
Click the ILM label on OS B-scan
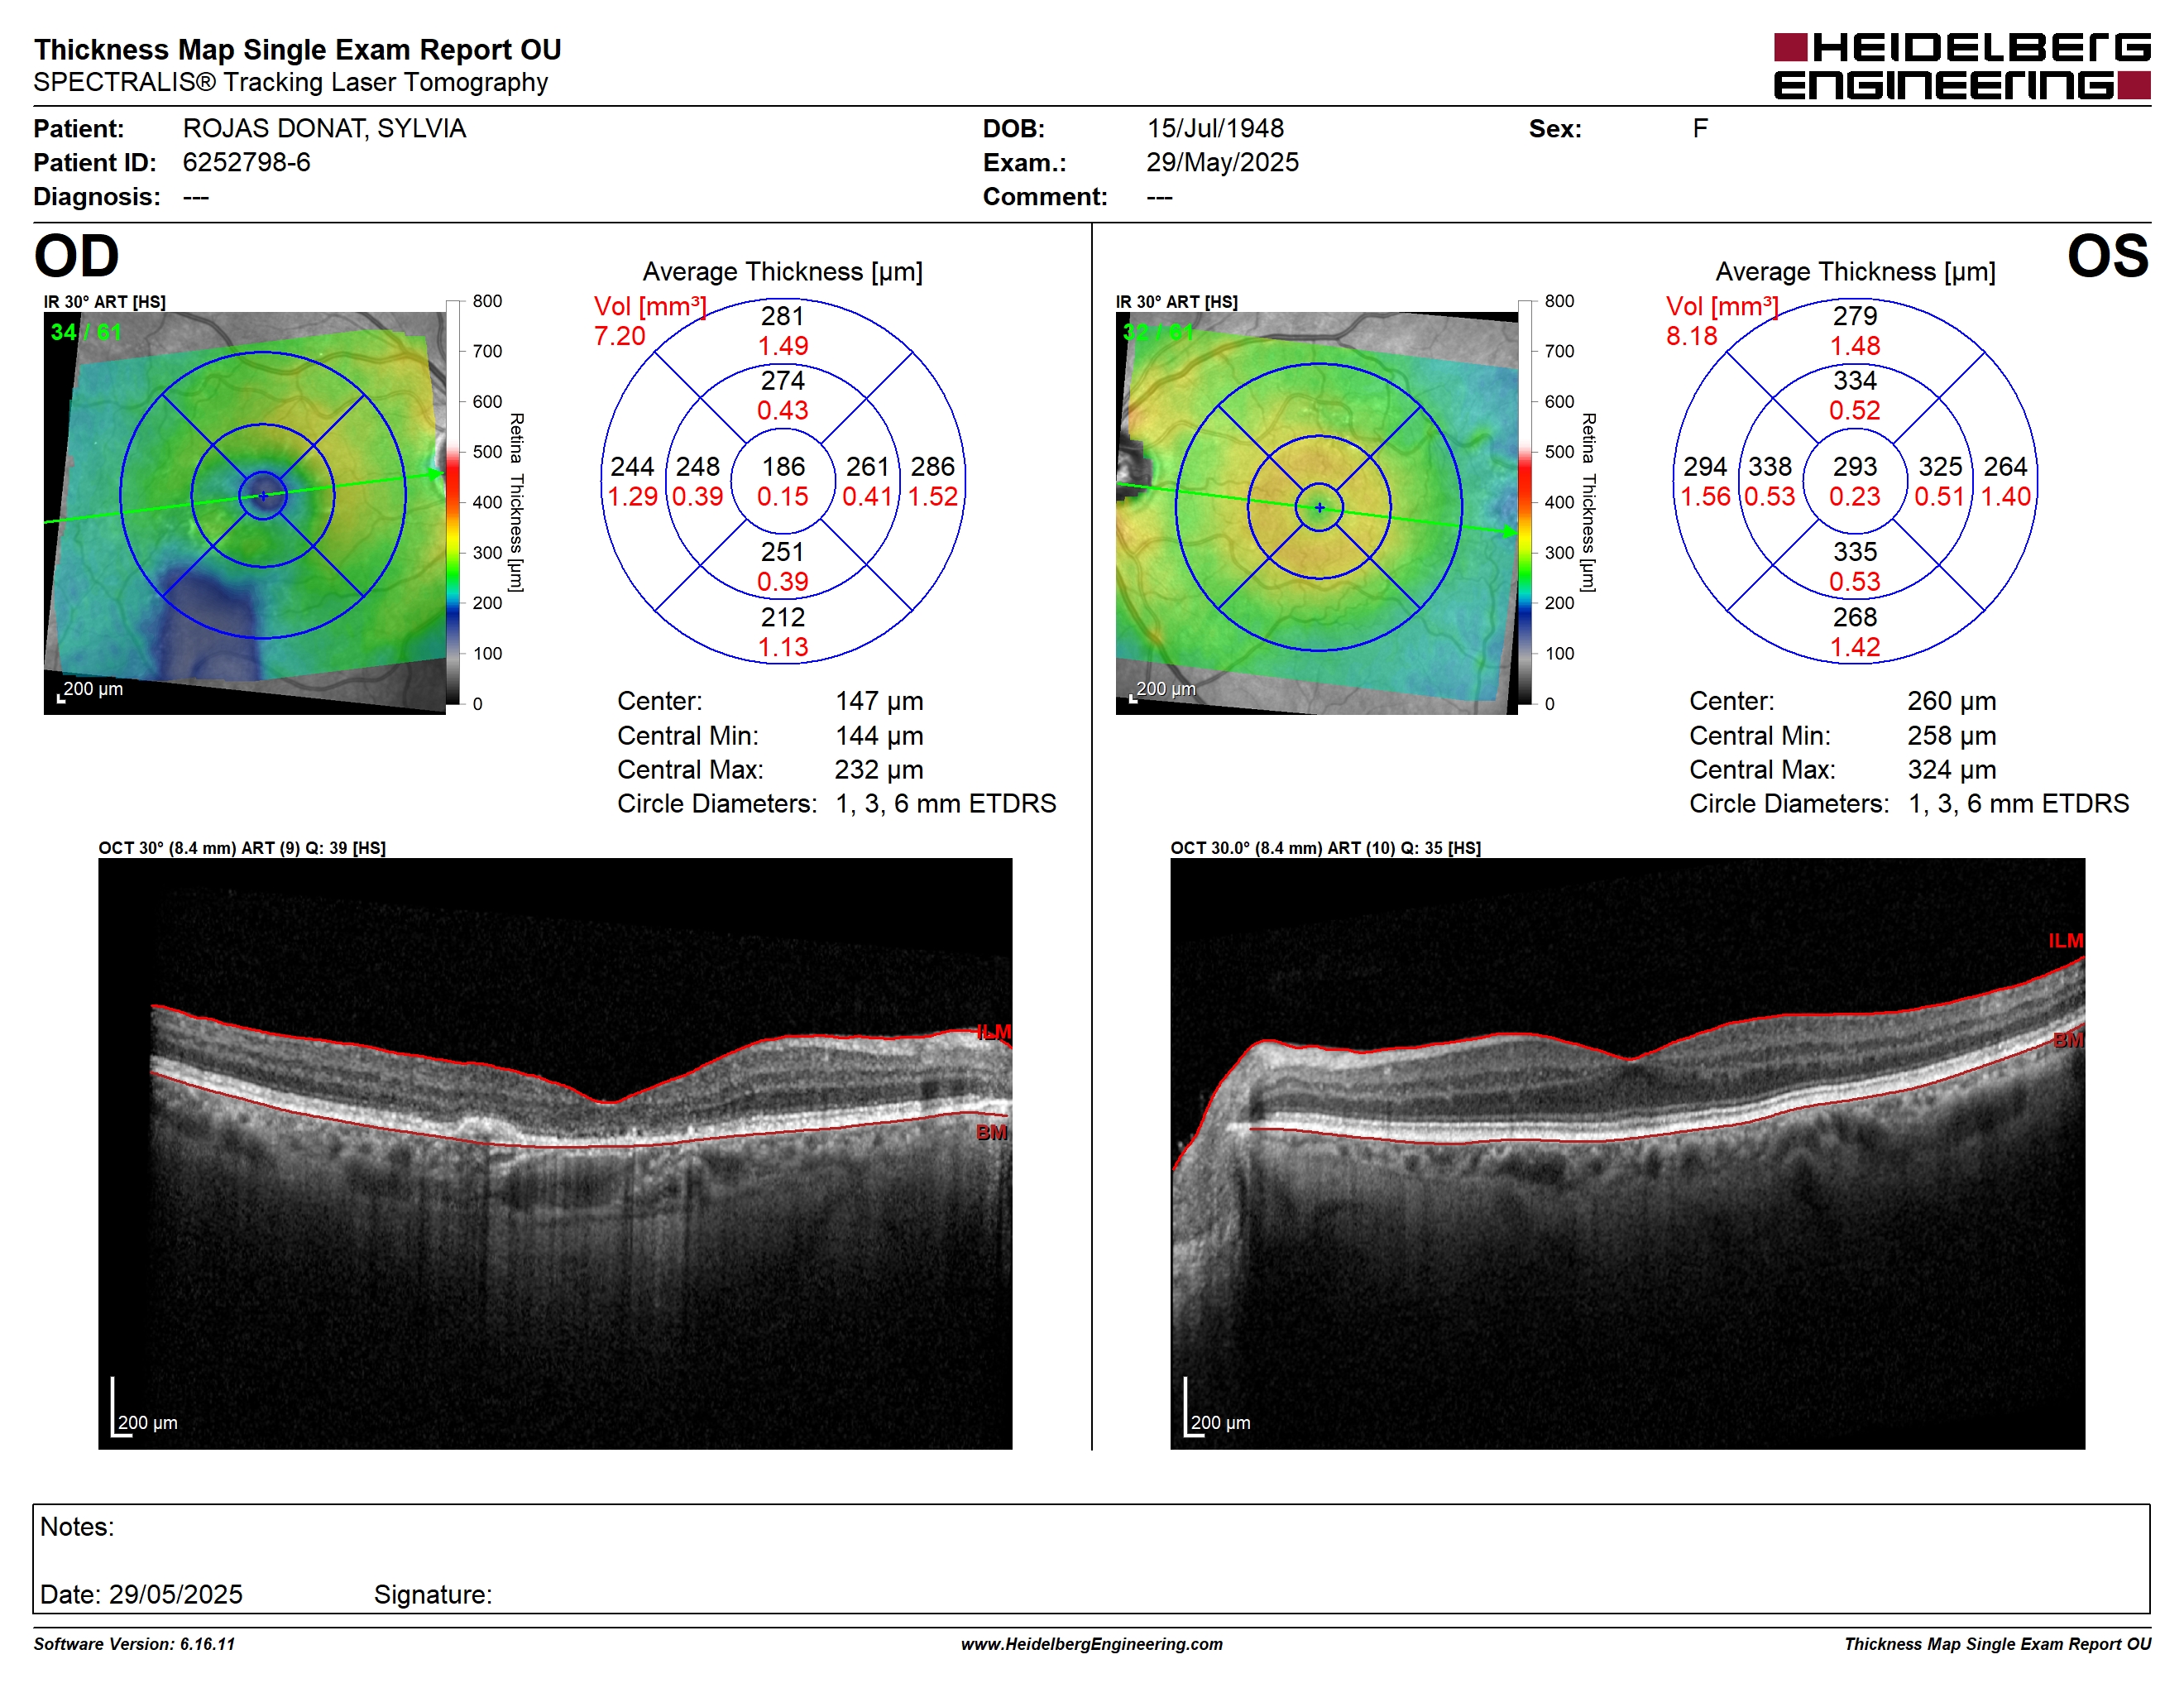coord(2065,941)
